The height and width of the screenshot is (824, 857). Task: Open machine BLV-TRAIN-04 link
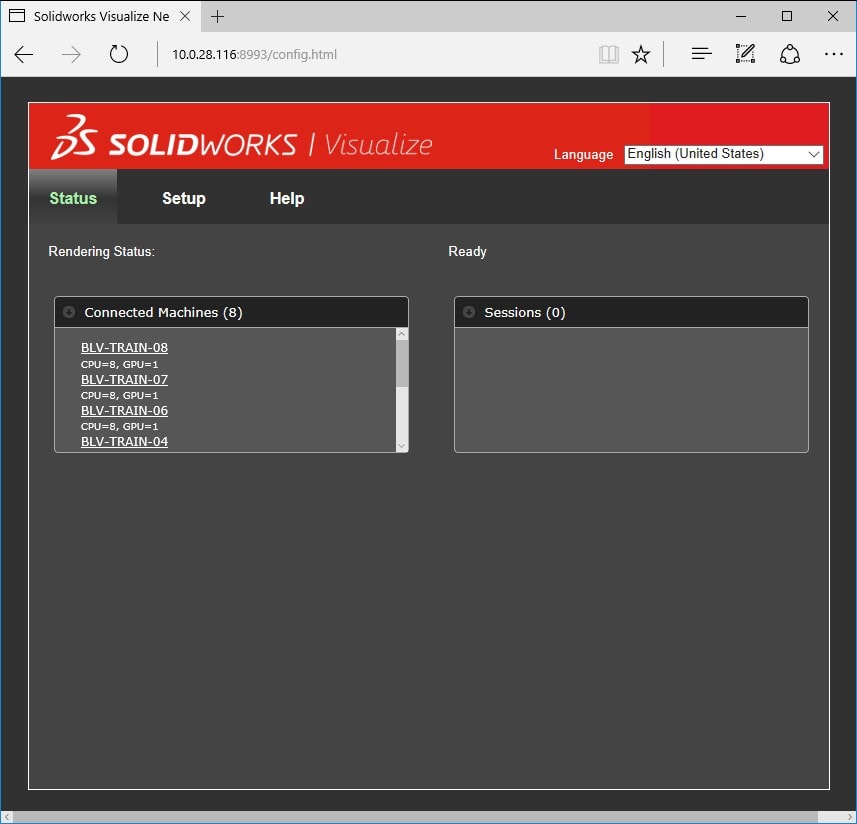click(124, 442)
